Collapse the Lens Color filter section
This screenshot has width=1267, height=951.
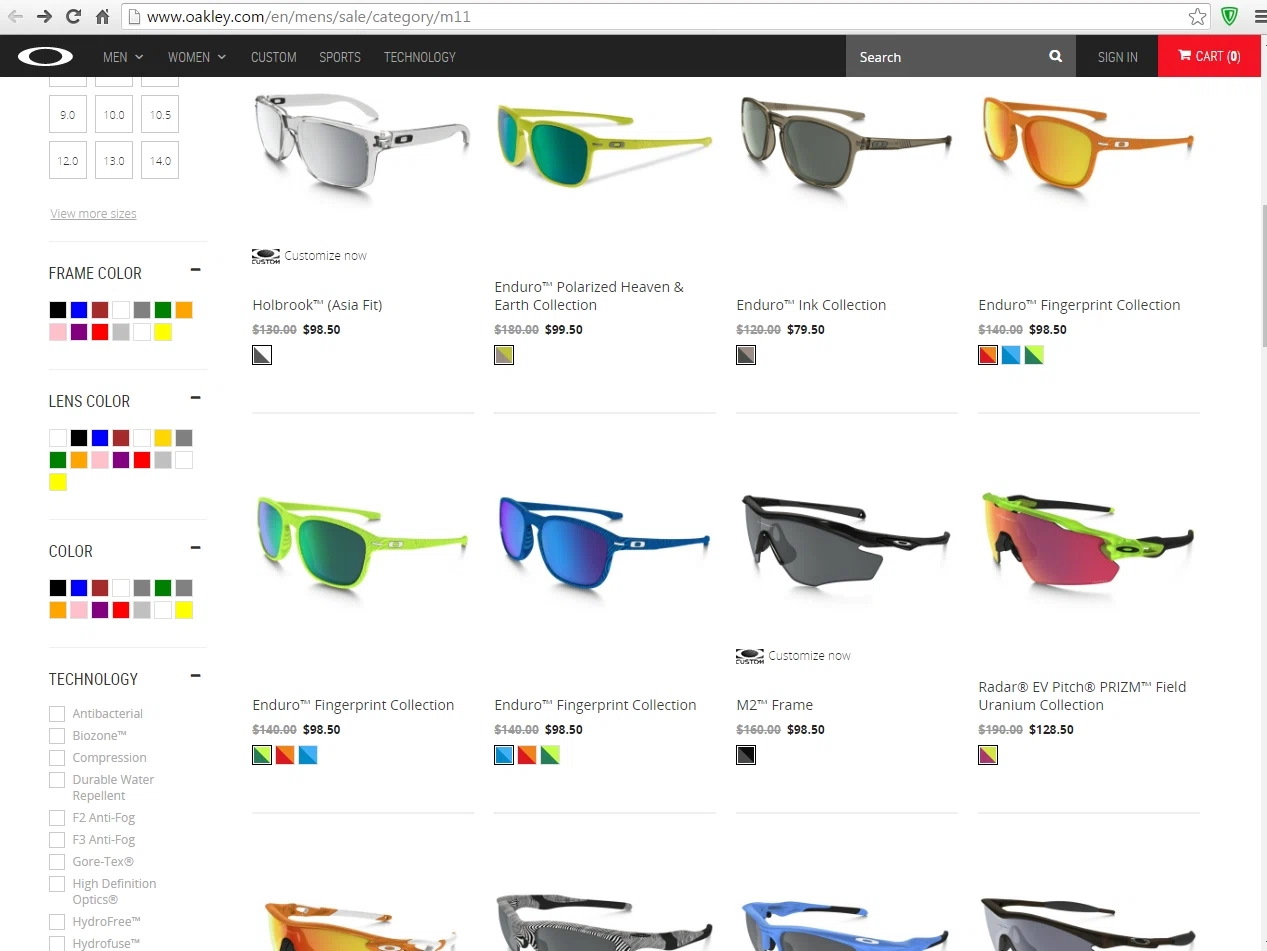click(x=196, y=398)
